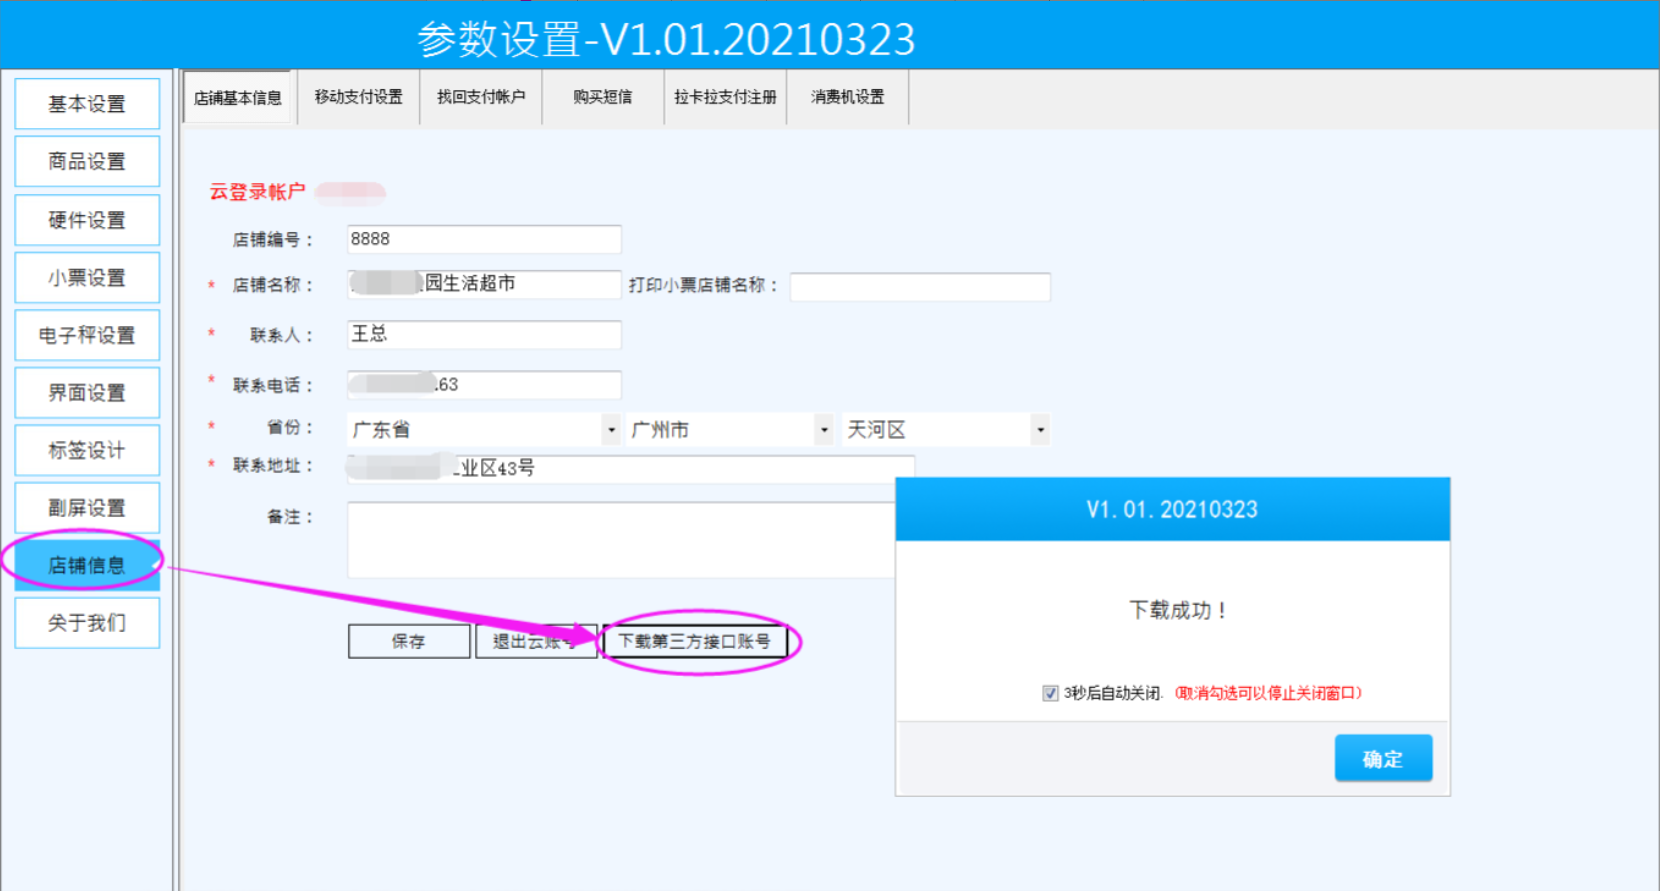
Task: Click the 备注 text area
Action: [x=621, y=540]
